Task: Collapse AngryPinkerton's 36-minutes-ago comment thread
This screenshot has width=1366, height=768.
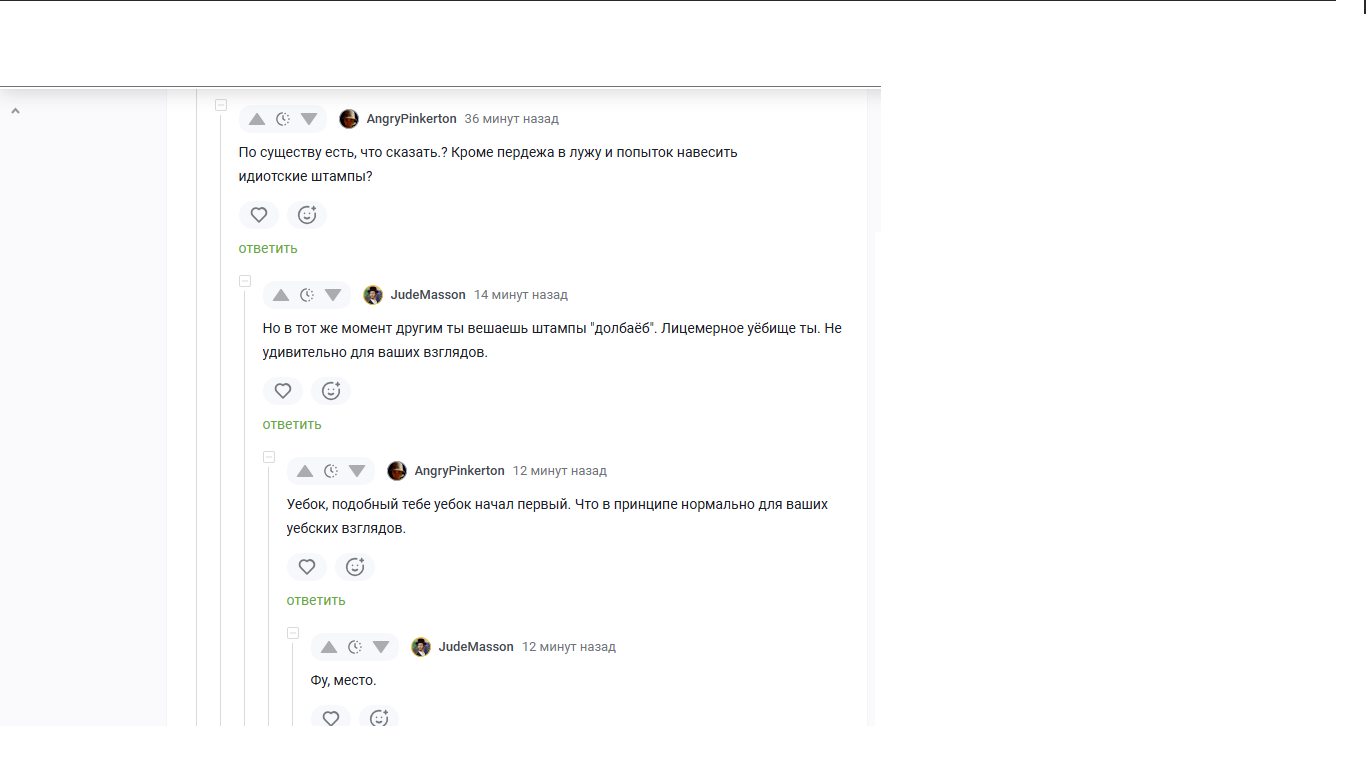Action: (x=221, y=105)
